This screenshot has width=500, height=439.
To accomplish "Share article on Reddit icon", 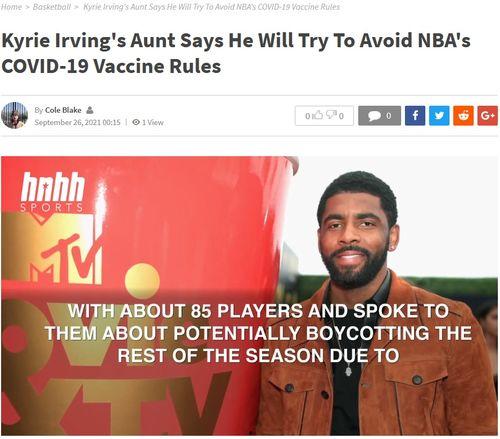I will coord(463,116).
